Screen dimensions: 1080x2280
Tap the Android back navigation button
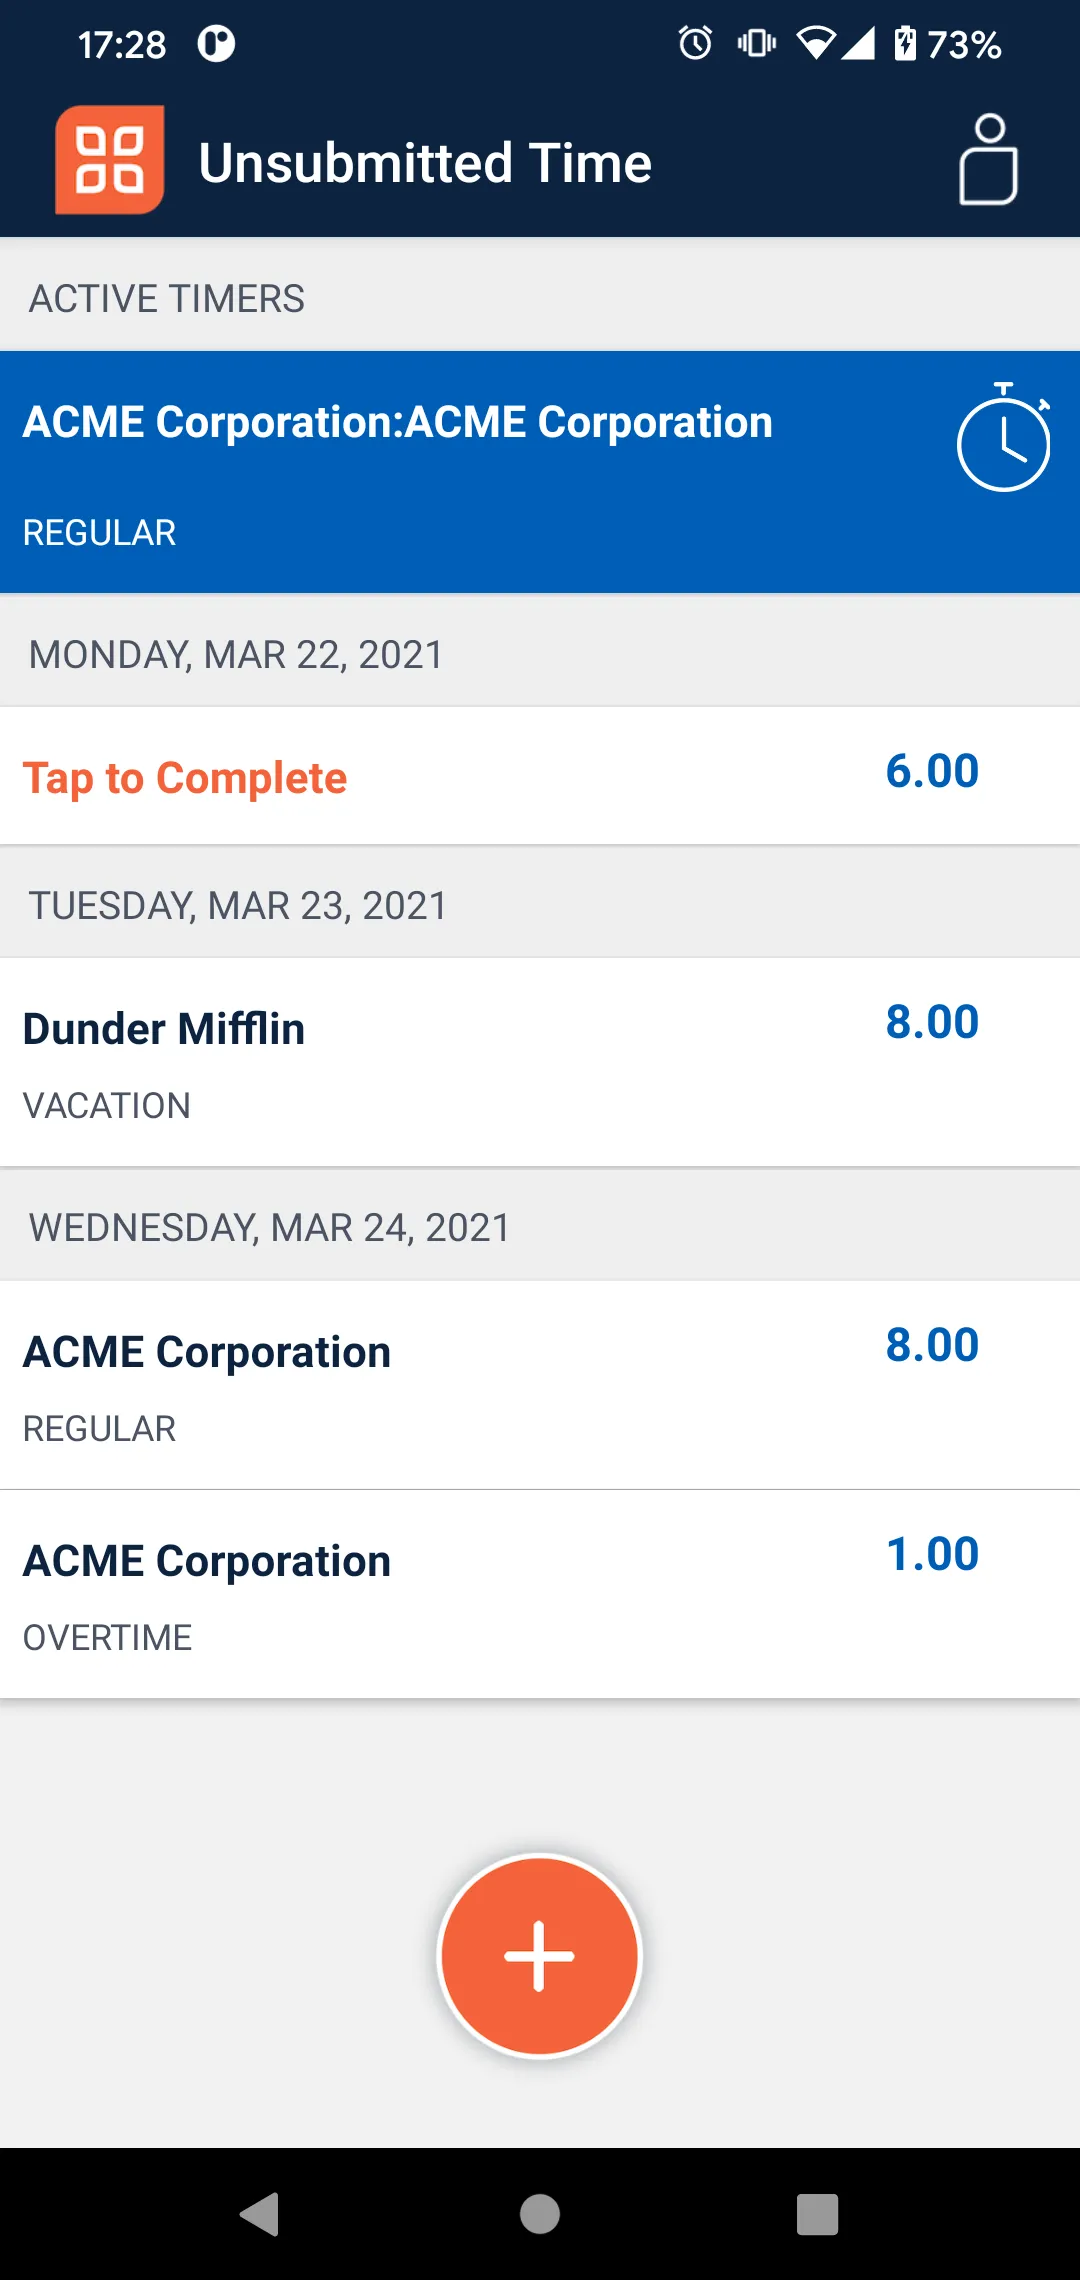tap(260, 2214)
